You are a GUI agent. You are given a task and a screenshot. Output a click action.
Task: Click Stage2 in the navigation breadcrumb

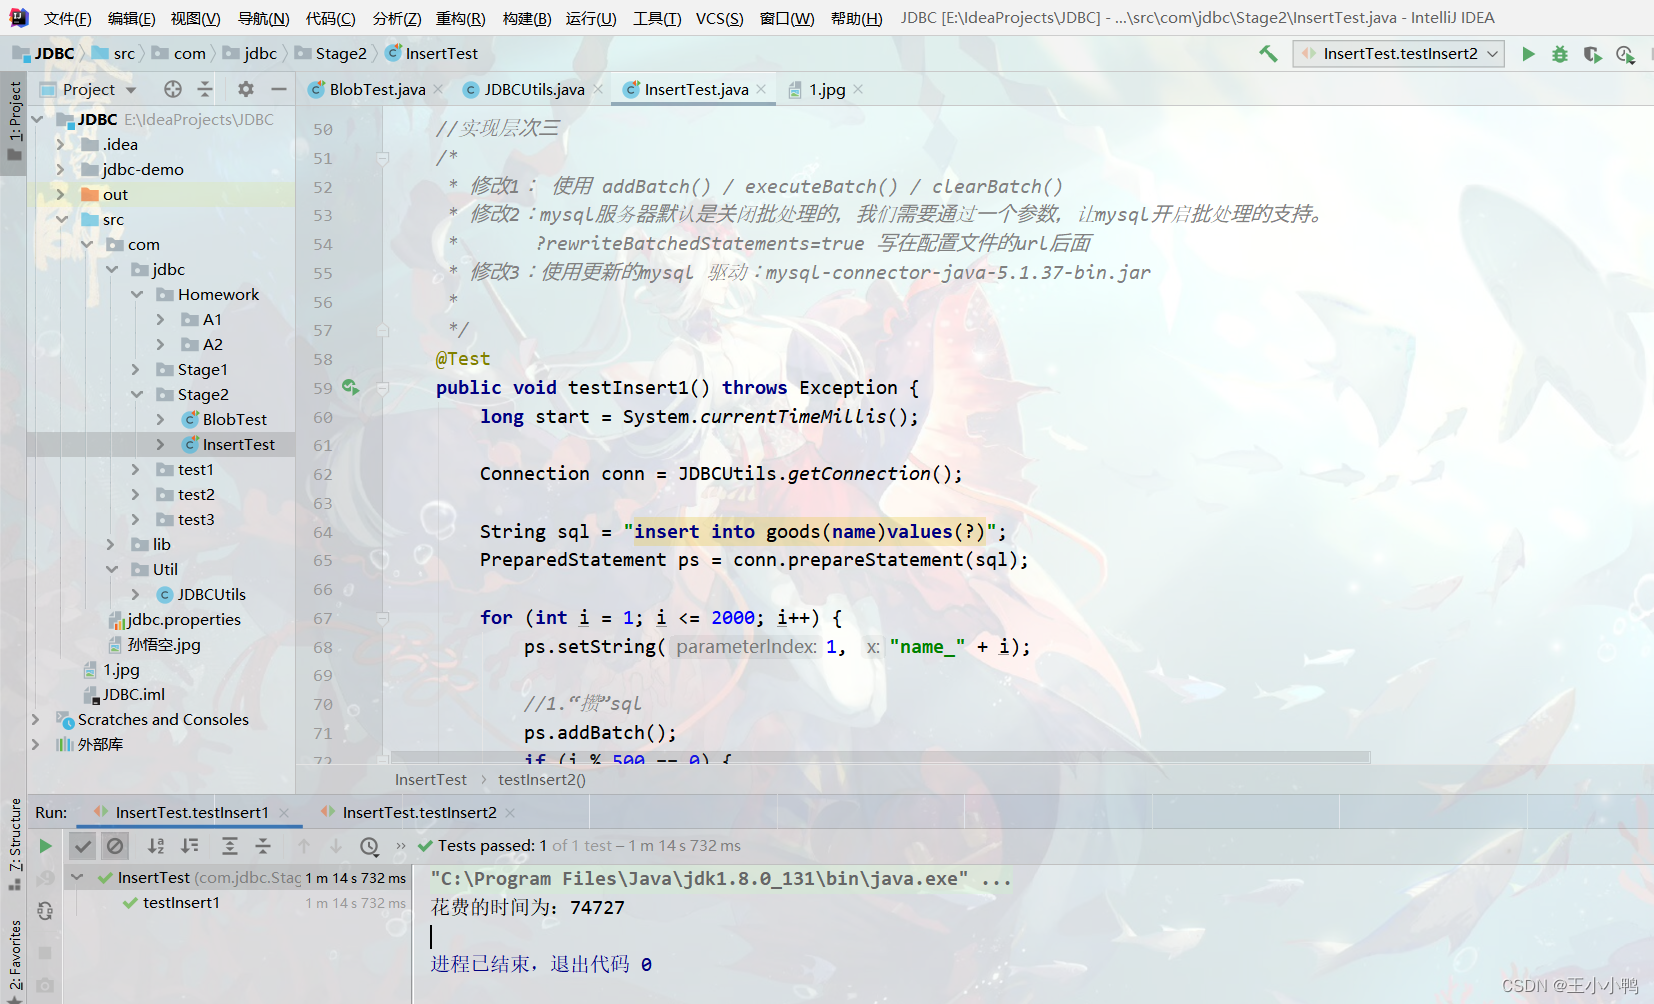[341, 54]
